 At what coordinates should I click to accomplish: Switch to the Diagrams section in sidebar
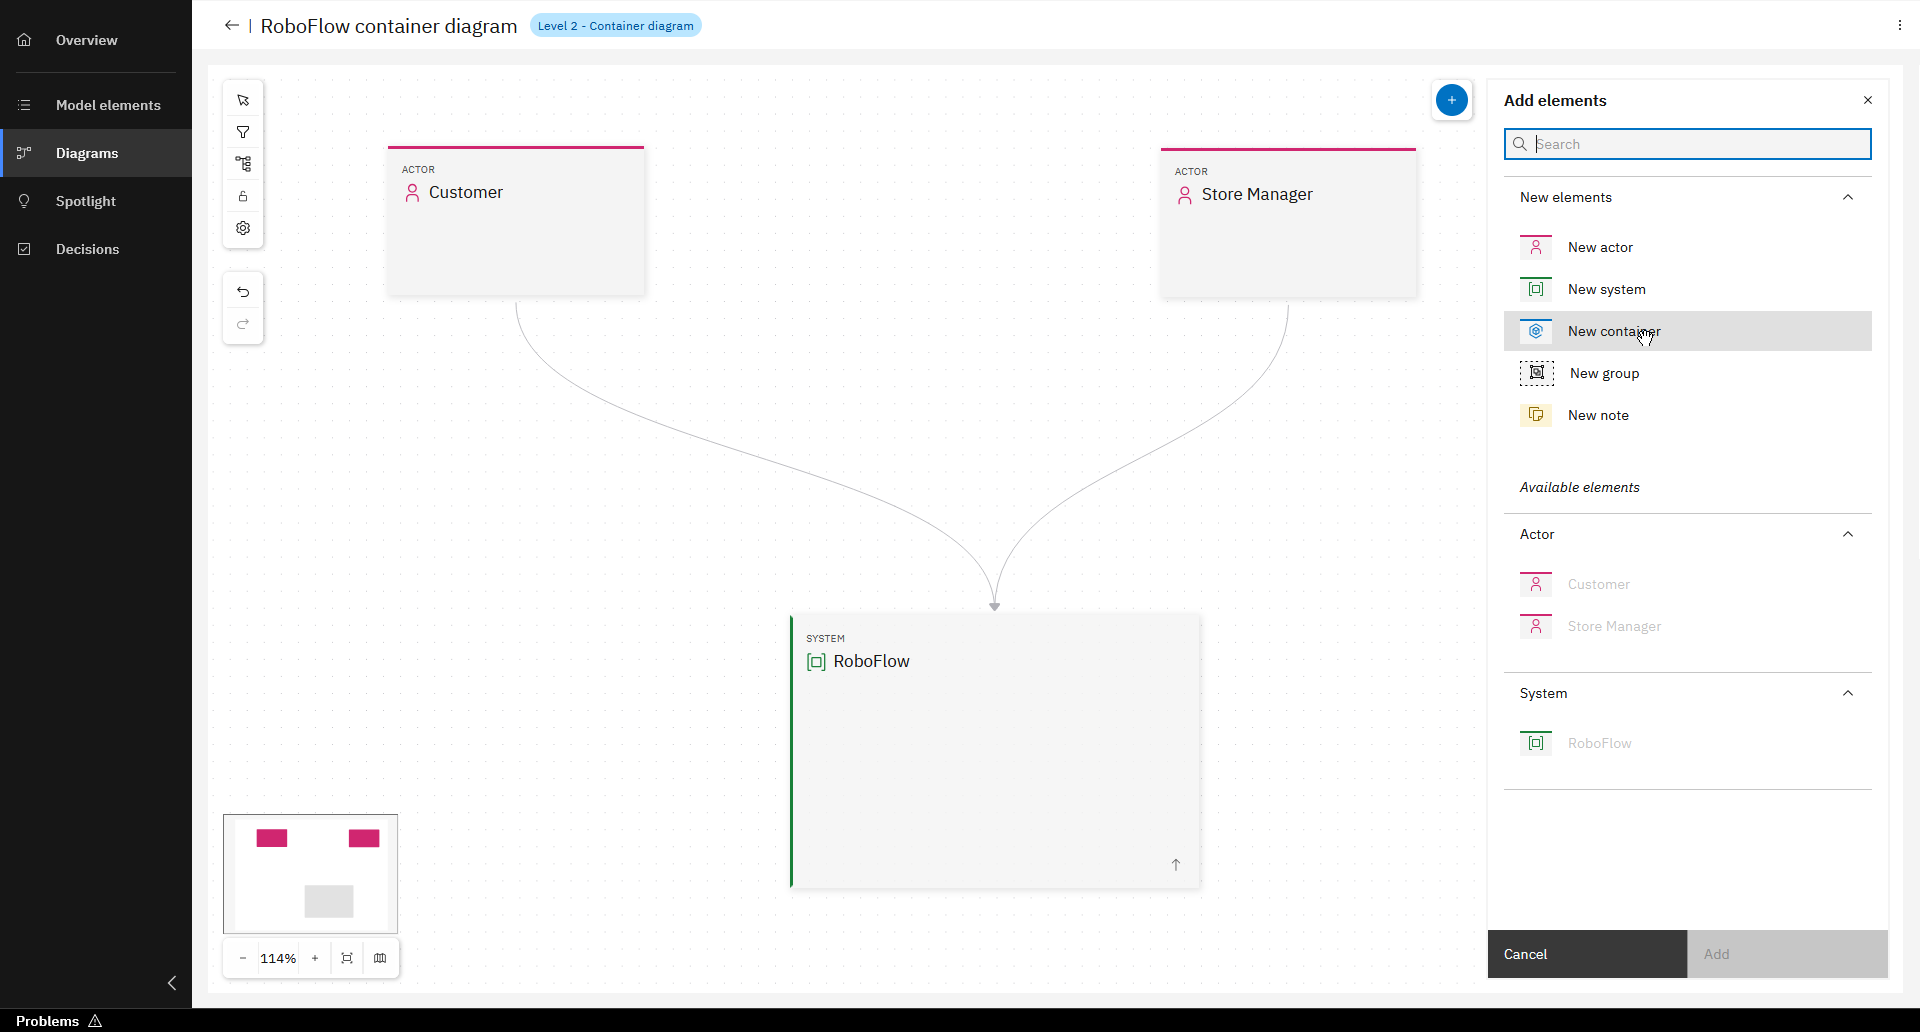tap(87, 153)
